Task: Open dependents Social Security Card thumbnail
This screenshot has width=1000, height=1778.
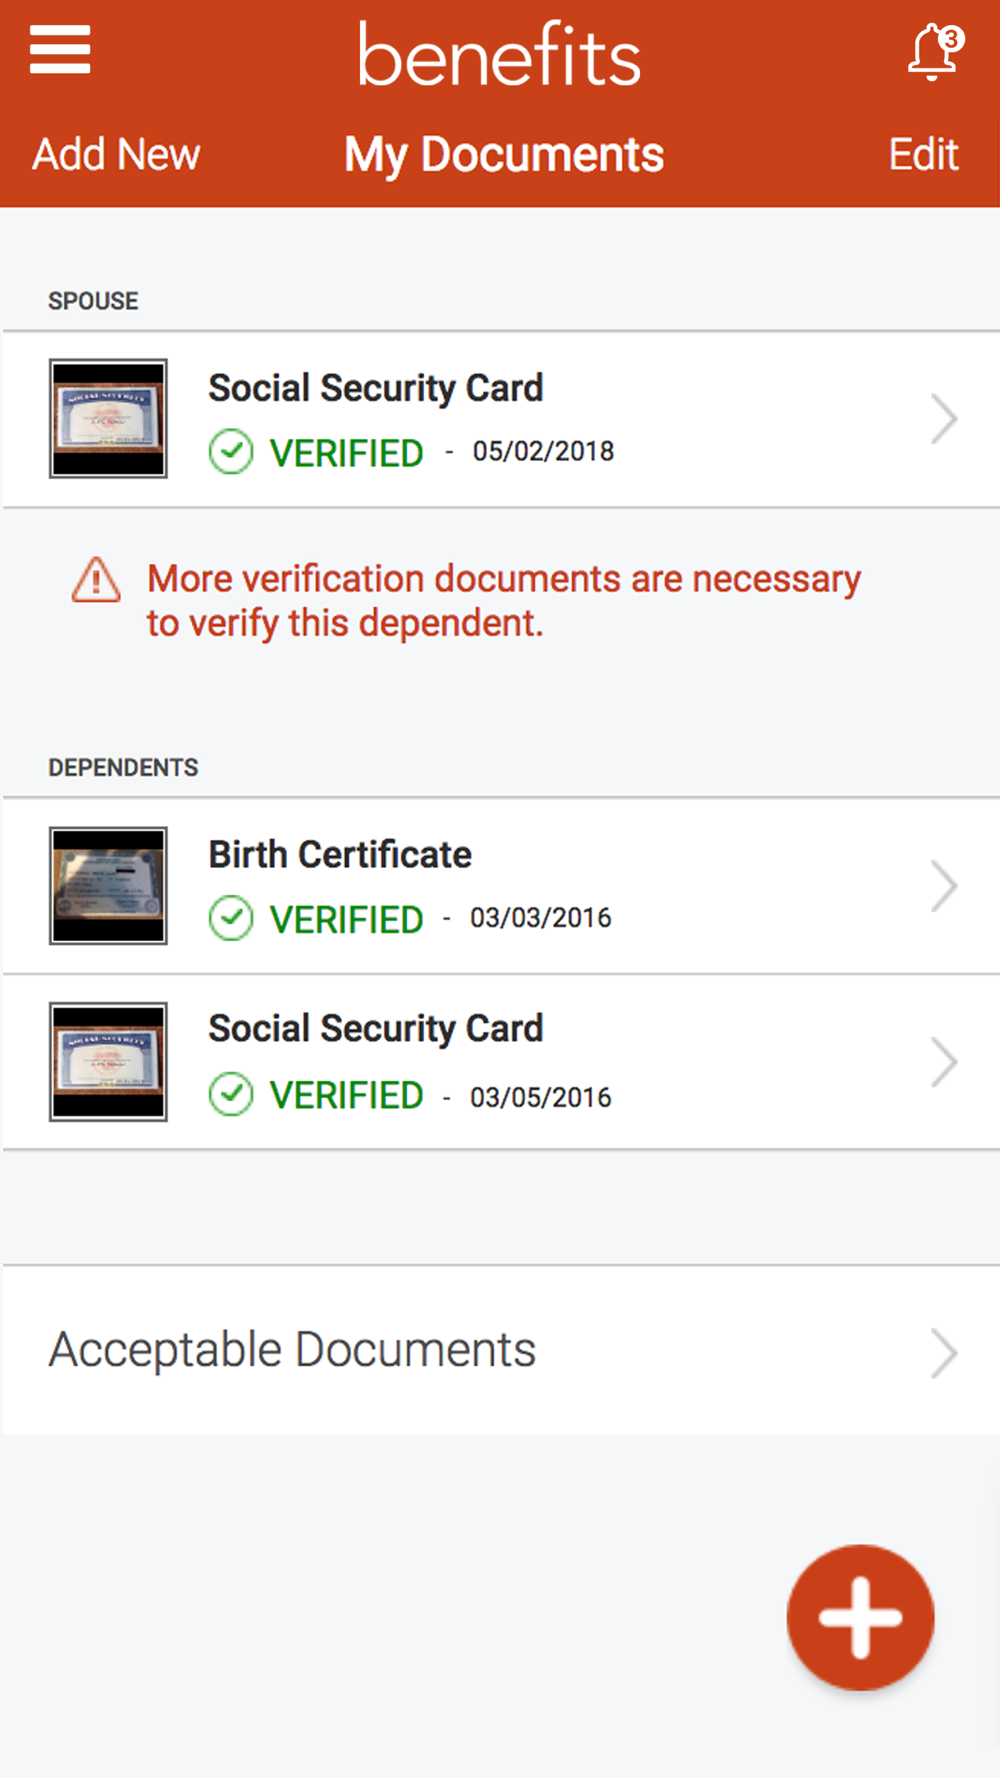Action: pos(108,1062)
